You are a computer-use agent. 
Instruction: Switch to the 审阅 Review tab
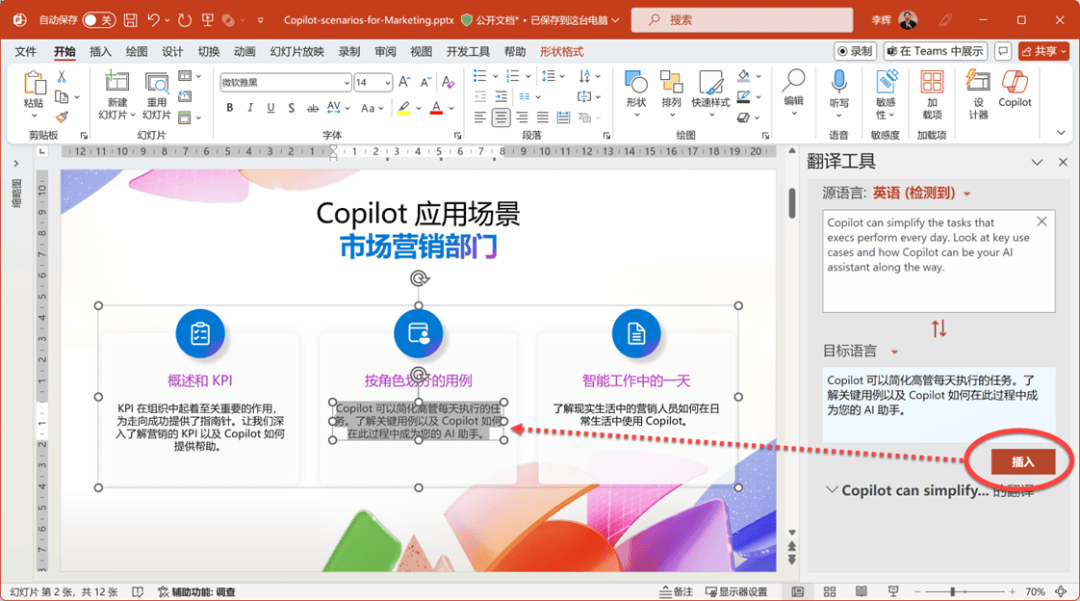(x=385, y=52)
